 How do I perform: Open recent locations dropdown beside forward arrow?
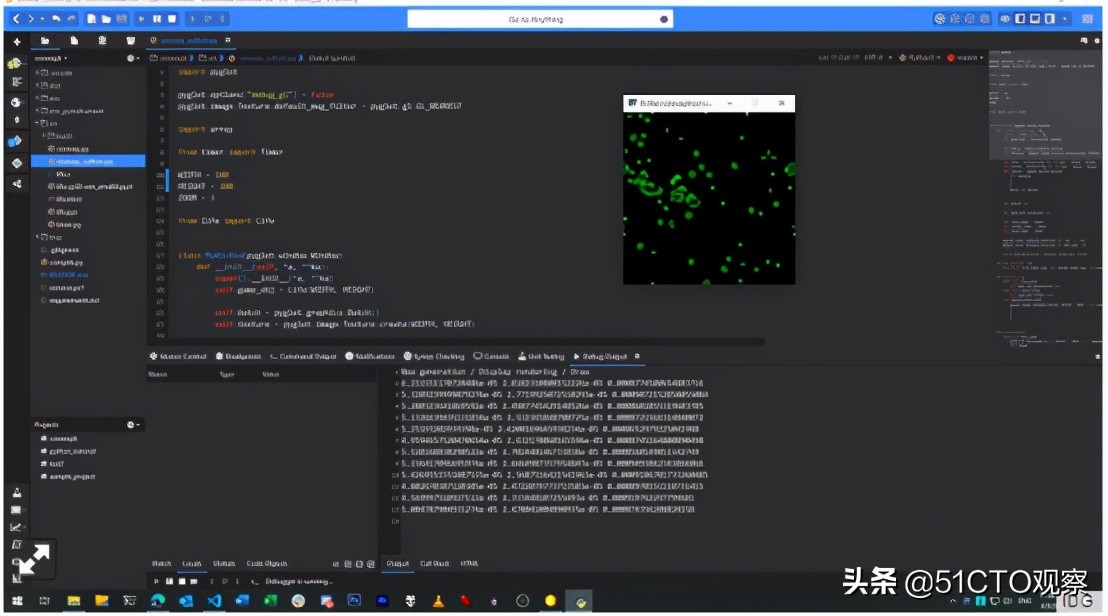pos(42,19)
